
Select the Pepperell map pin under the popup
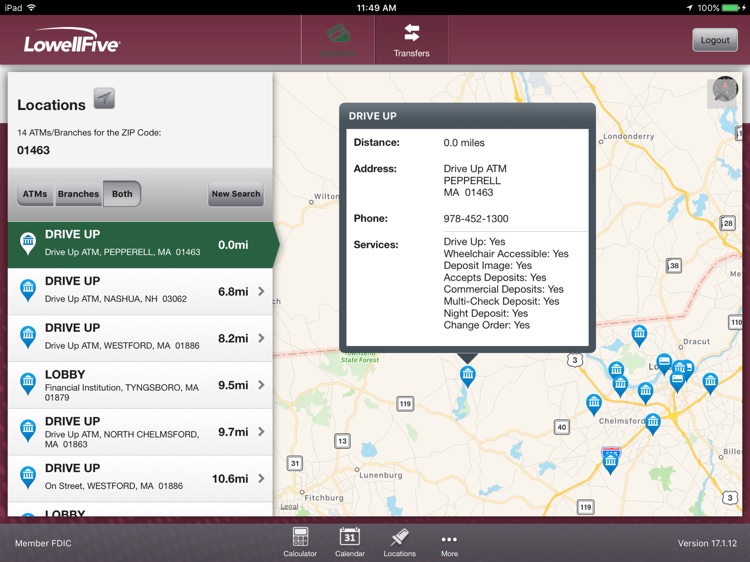[x=467, y=376]
